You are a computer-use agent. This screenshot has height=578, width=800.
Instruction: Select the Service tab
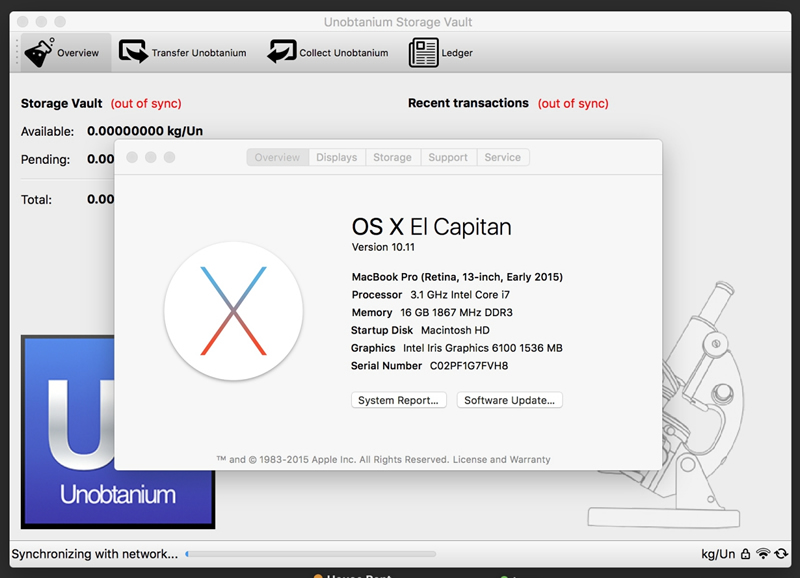[502, 157]
